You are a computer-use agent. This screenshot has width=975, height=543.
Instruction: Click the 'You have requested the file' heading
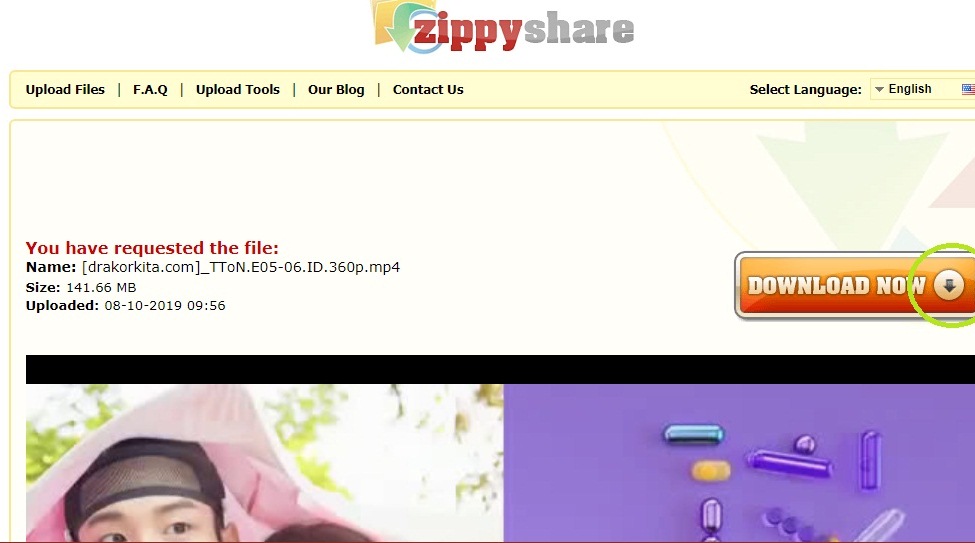point(152,248)
